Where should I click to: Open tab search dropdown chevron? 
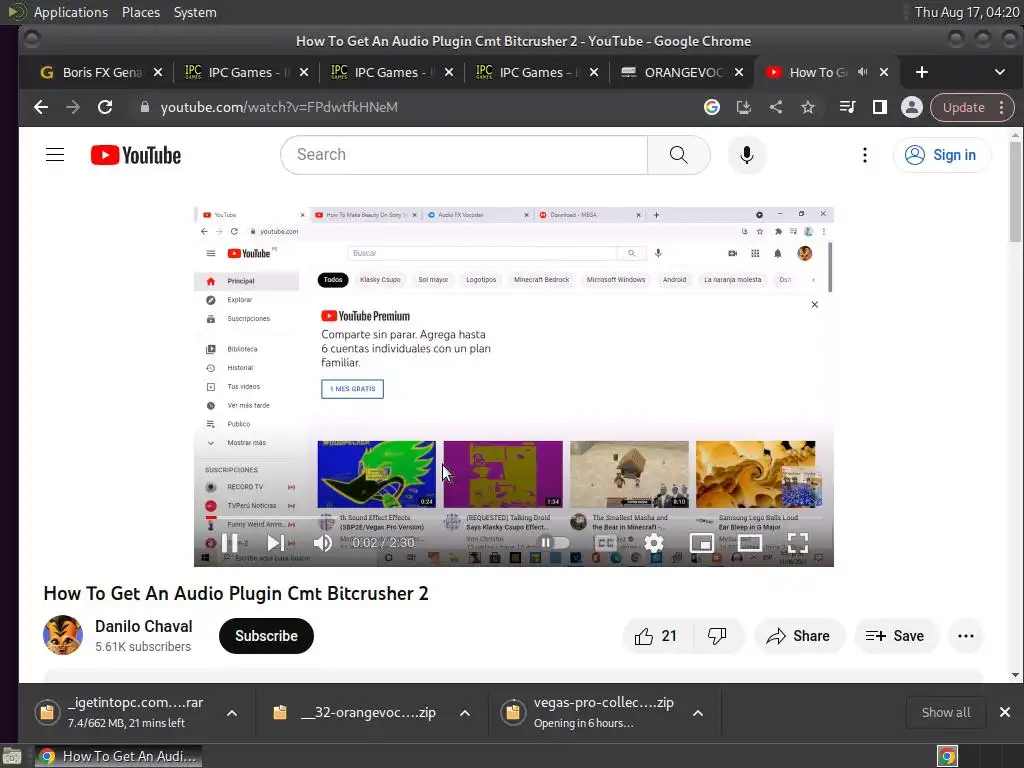coord(1000,72)
